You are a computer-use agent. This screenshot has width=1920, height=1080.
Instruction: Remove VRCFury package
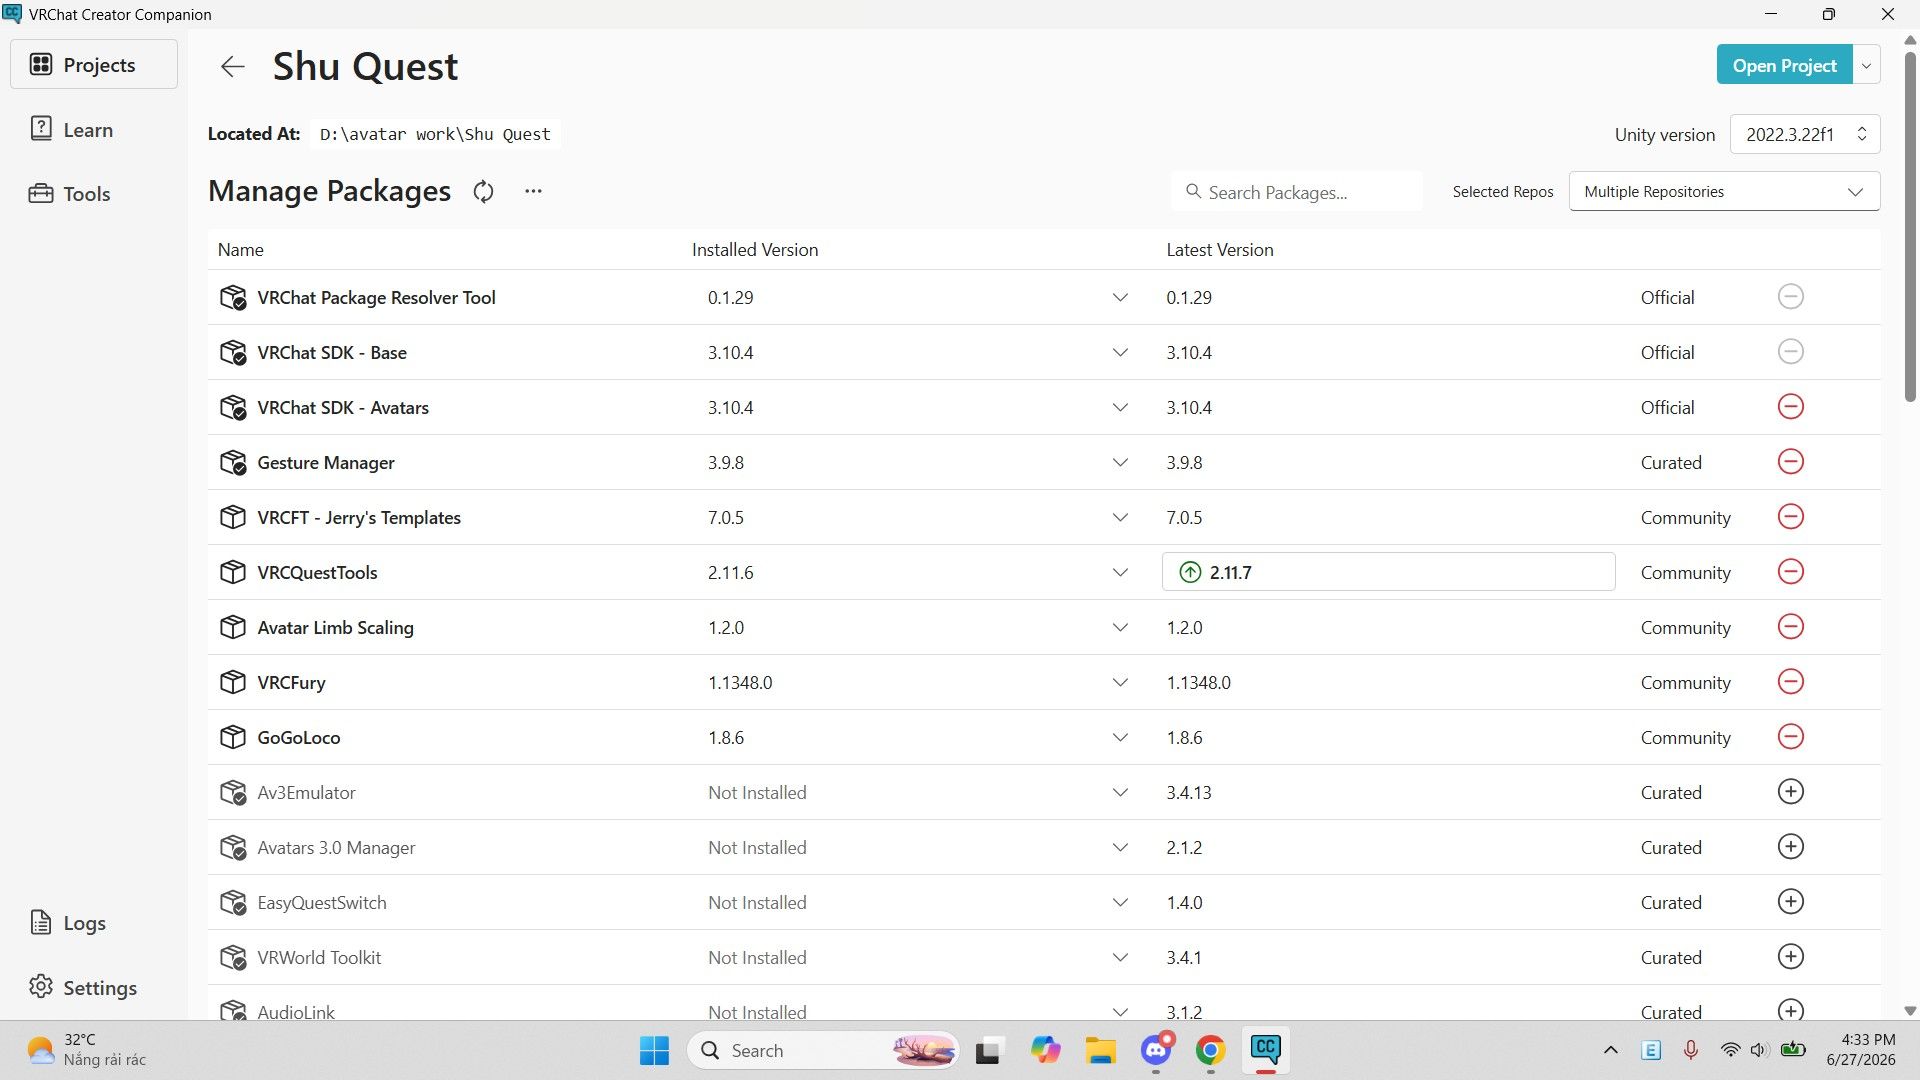tap(1790, 682)
